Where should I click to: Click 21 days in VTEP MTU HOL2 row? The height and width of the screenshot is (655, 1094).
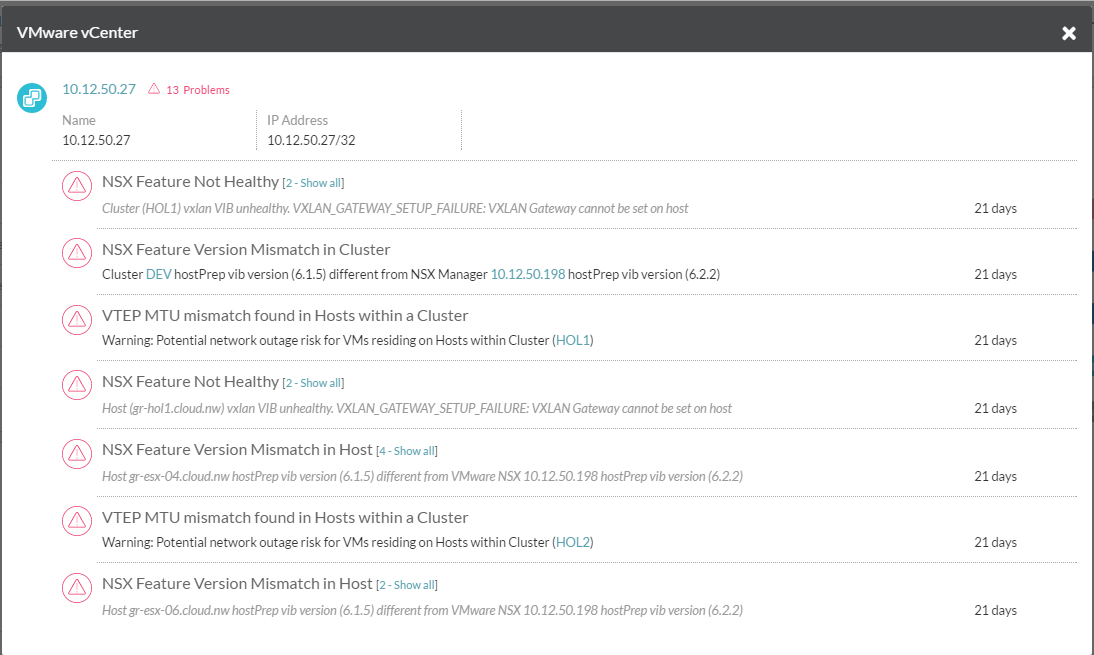pyautogui.click(x=996, y=542)
